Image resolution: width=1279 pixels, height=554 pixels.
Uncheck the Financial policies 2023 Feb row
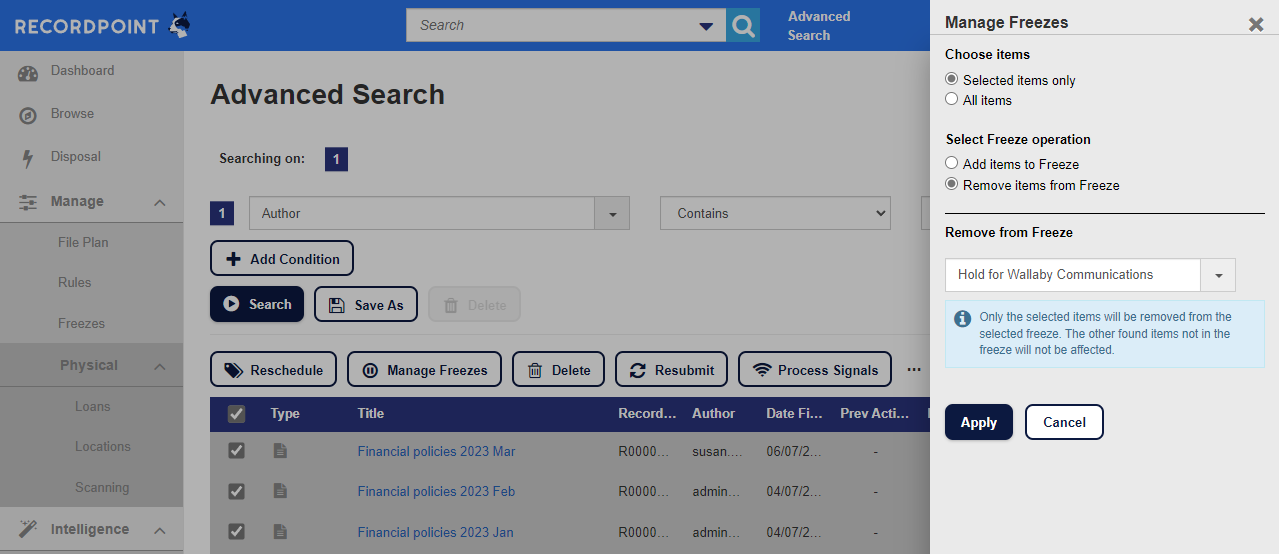236,491
